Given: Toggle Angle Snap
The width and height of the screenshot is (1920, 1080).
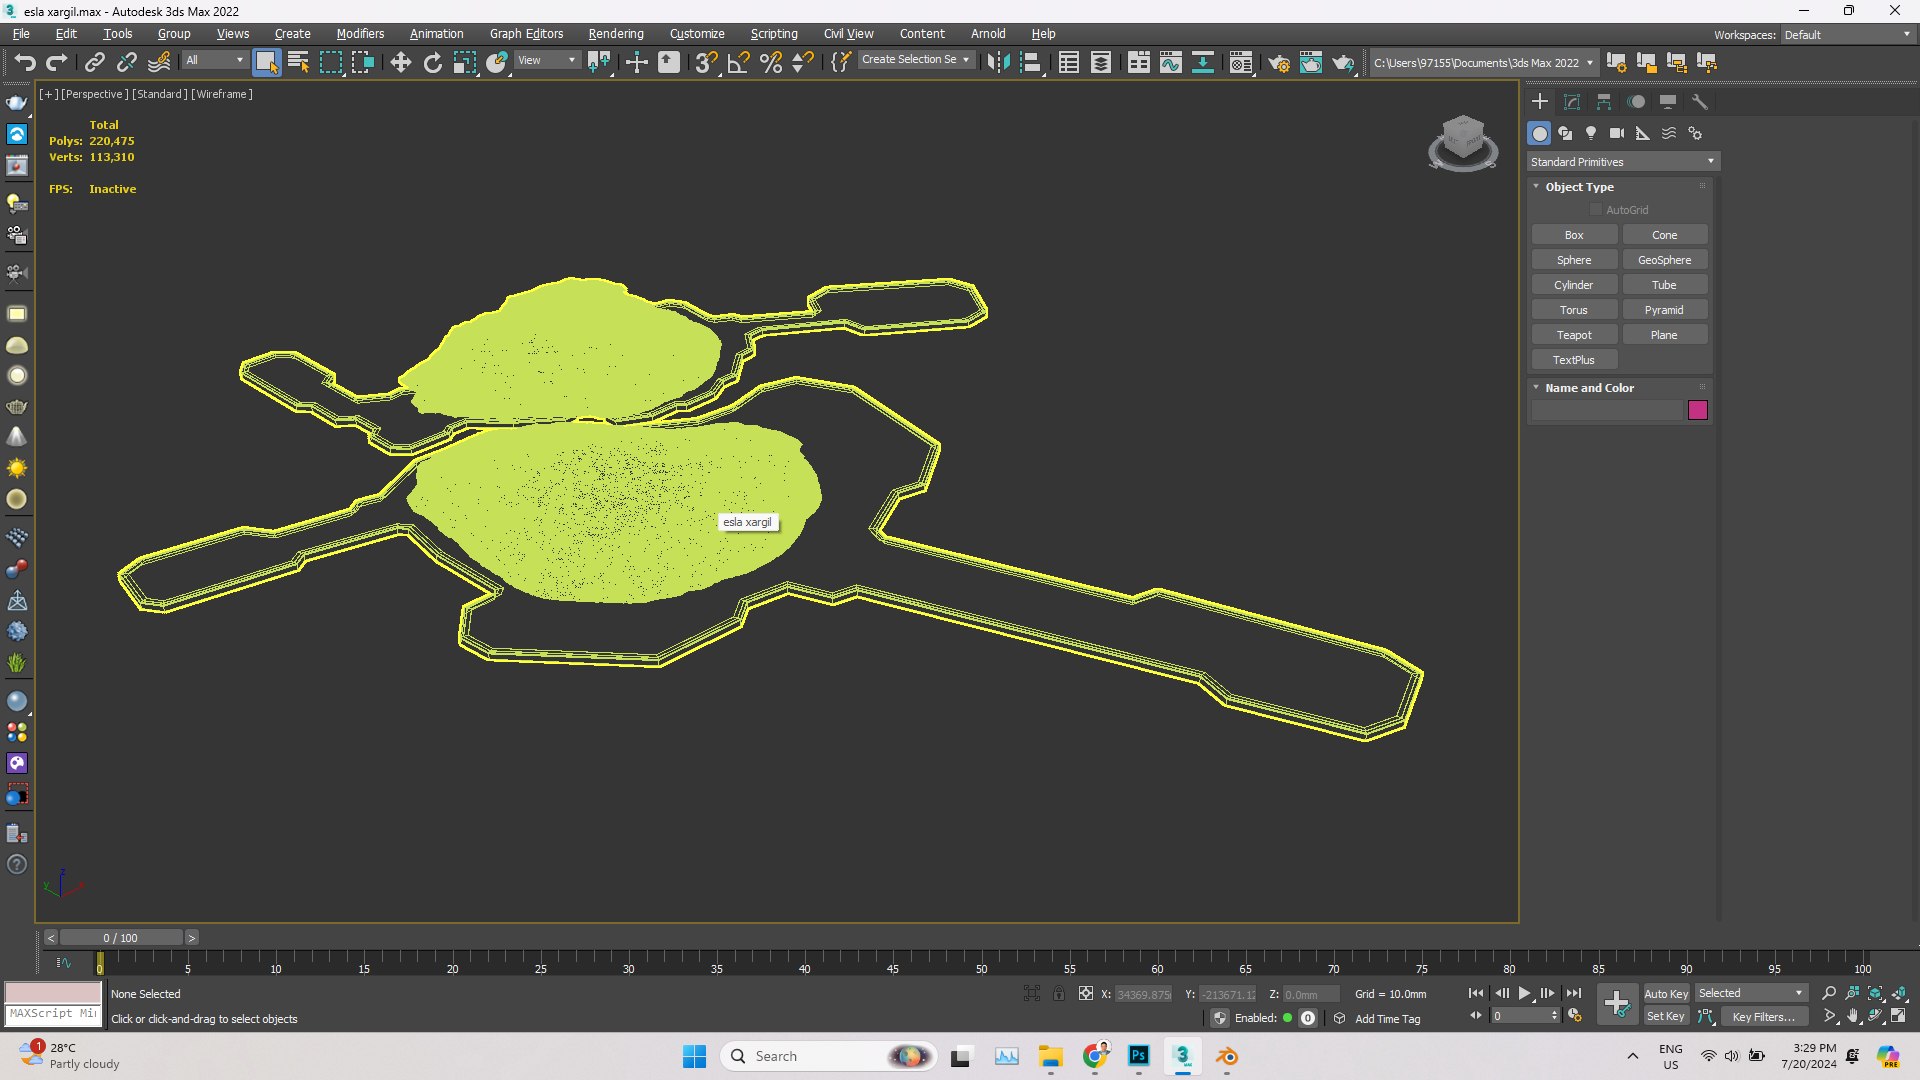Looking at the screenshot, I should click(x=739, y=63).
